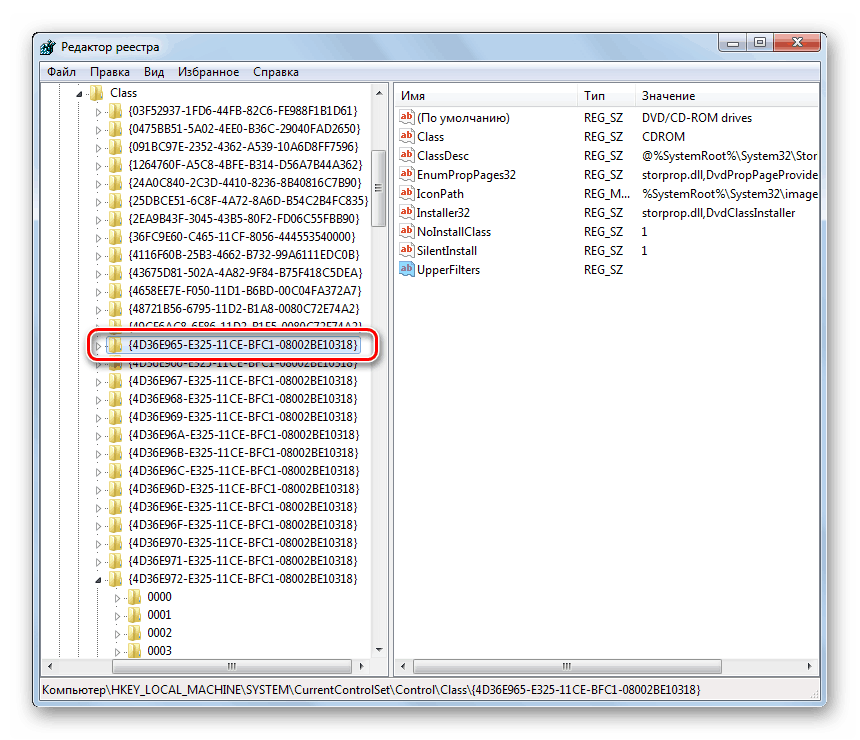Click tree pane horizontal scroll left arrow
This screenshot has width=860, height=740.
tap(50, 666)
